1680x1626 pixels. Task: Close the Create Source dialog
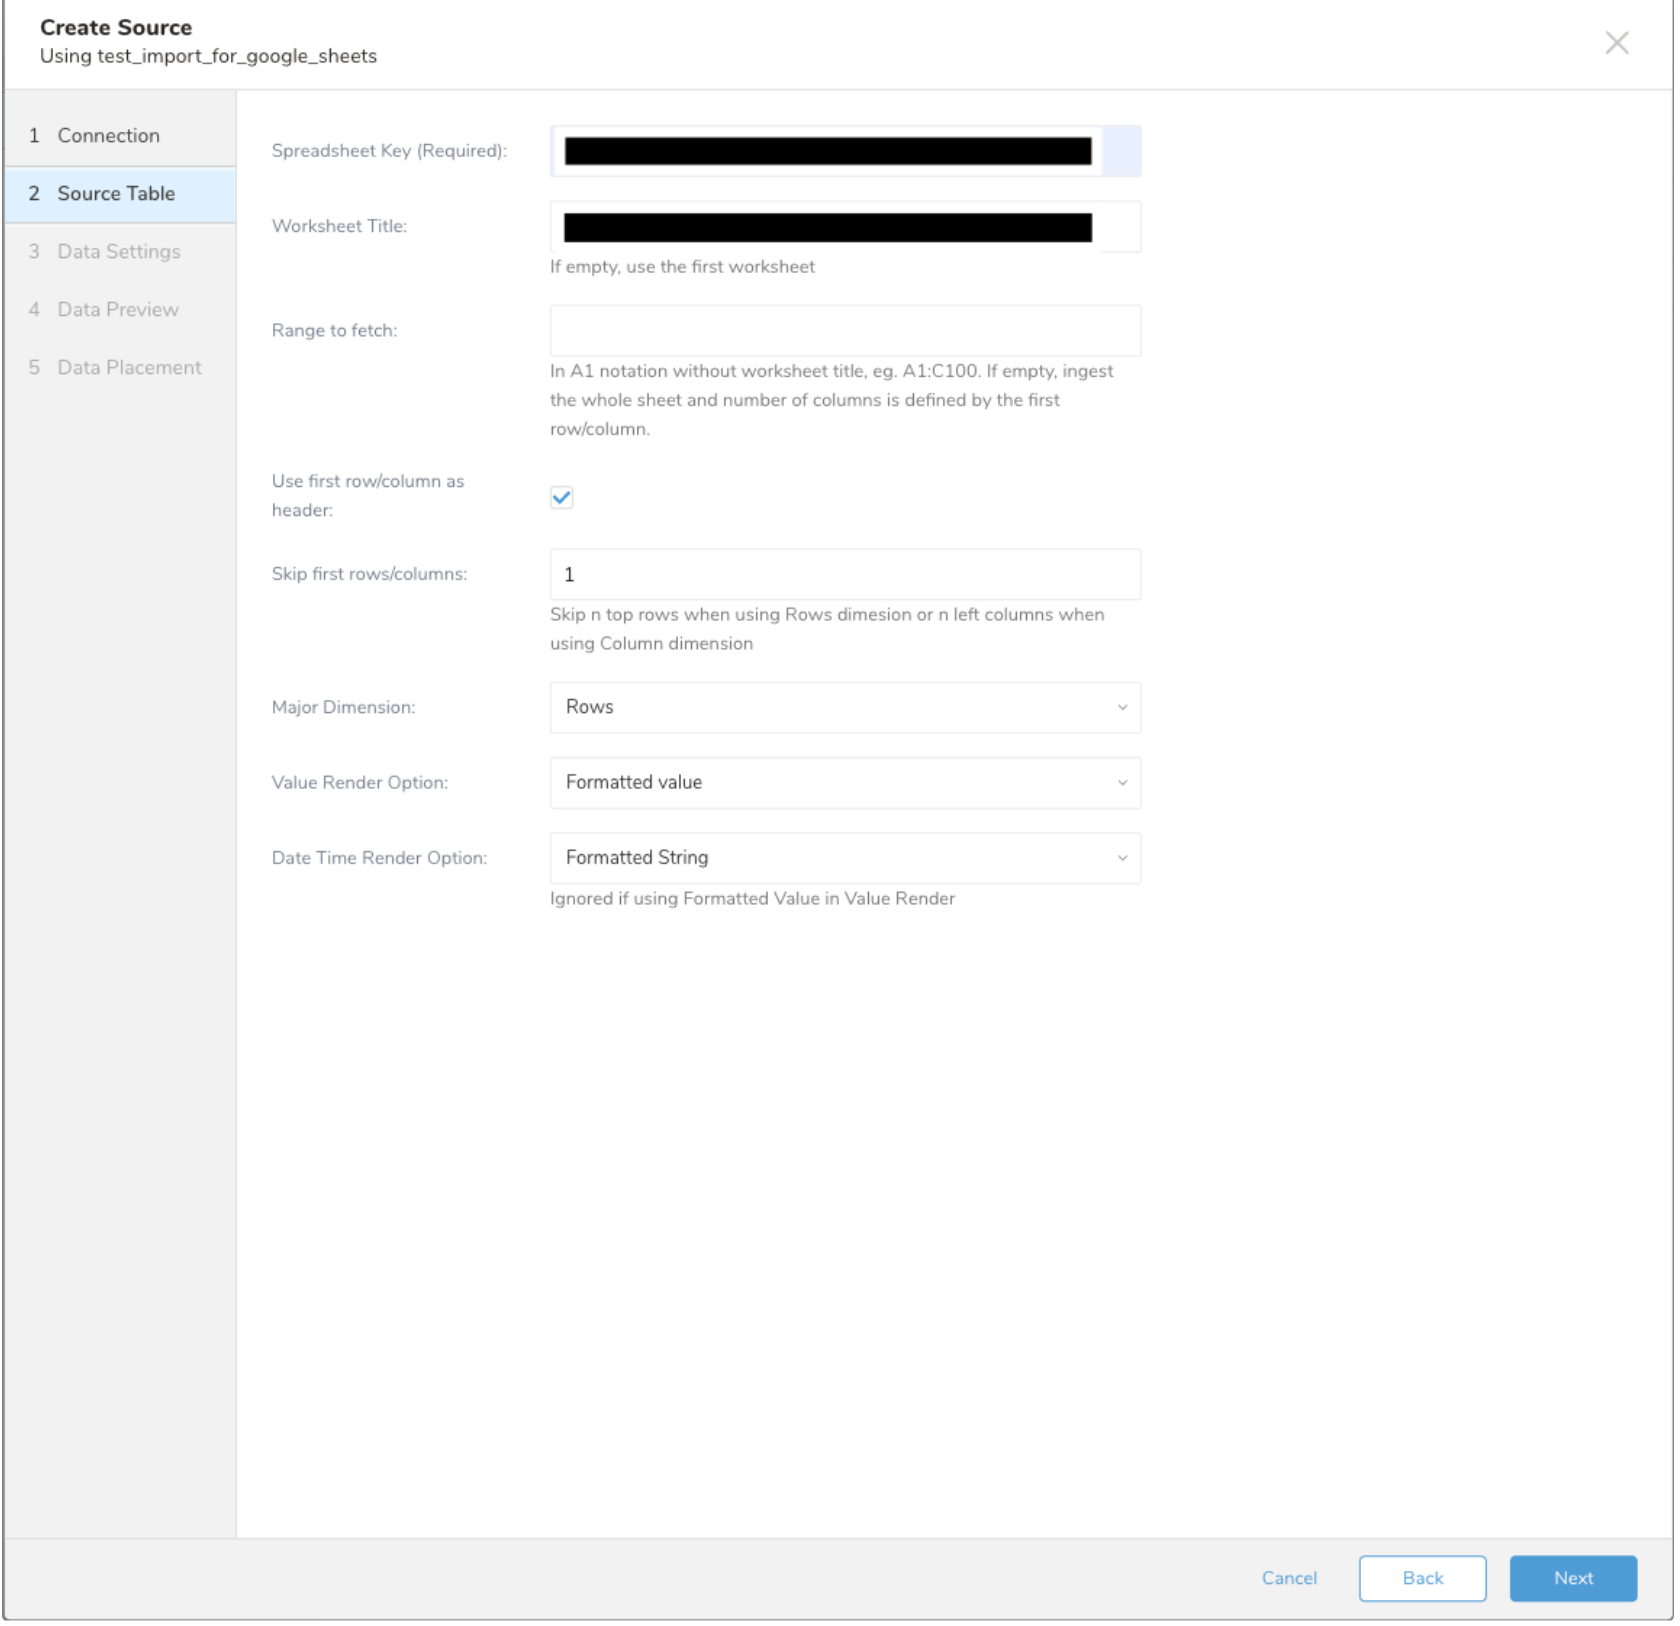(1616, 43)
